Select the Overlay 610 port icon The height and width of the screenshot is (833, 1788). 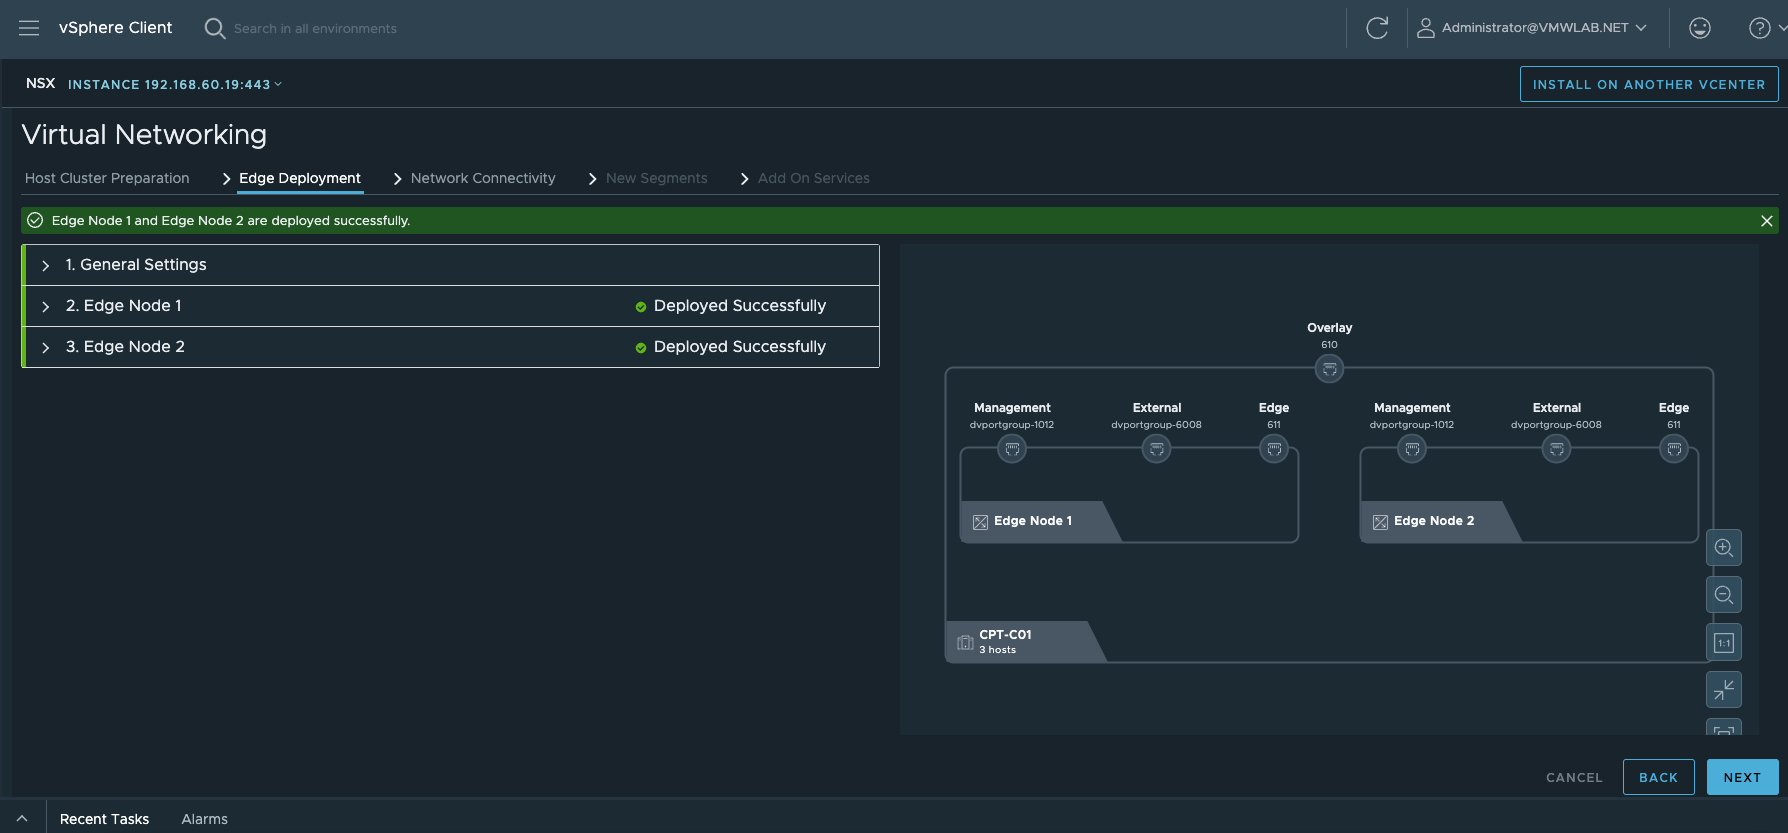(1329, 369)
